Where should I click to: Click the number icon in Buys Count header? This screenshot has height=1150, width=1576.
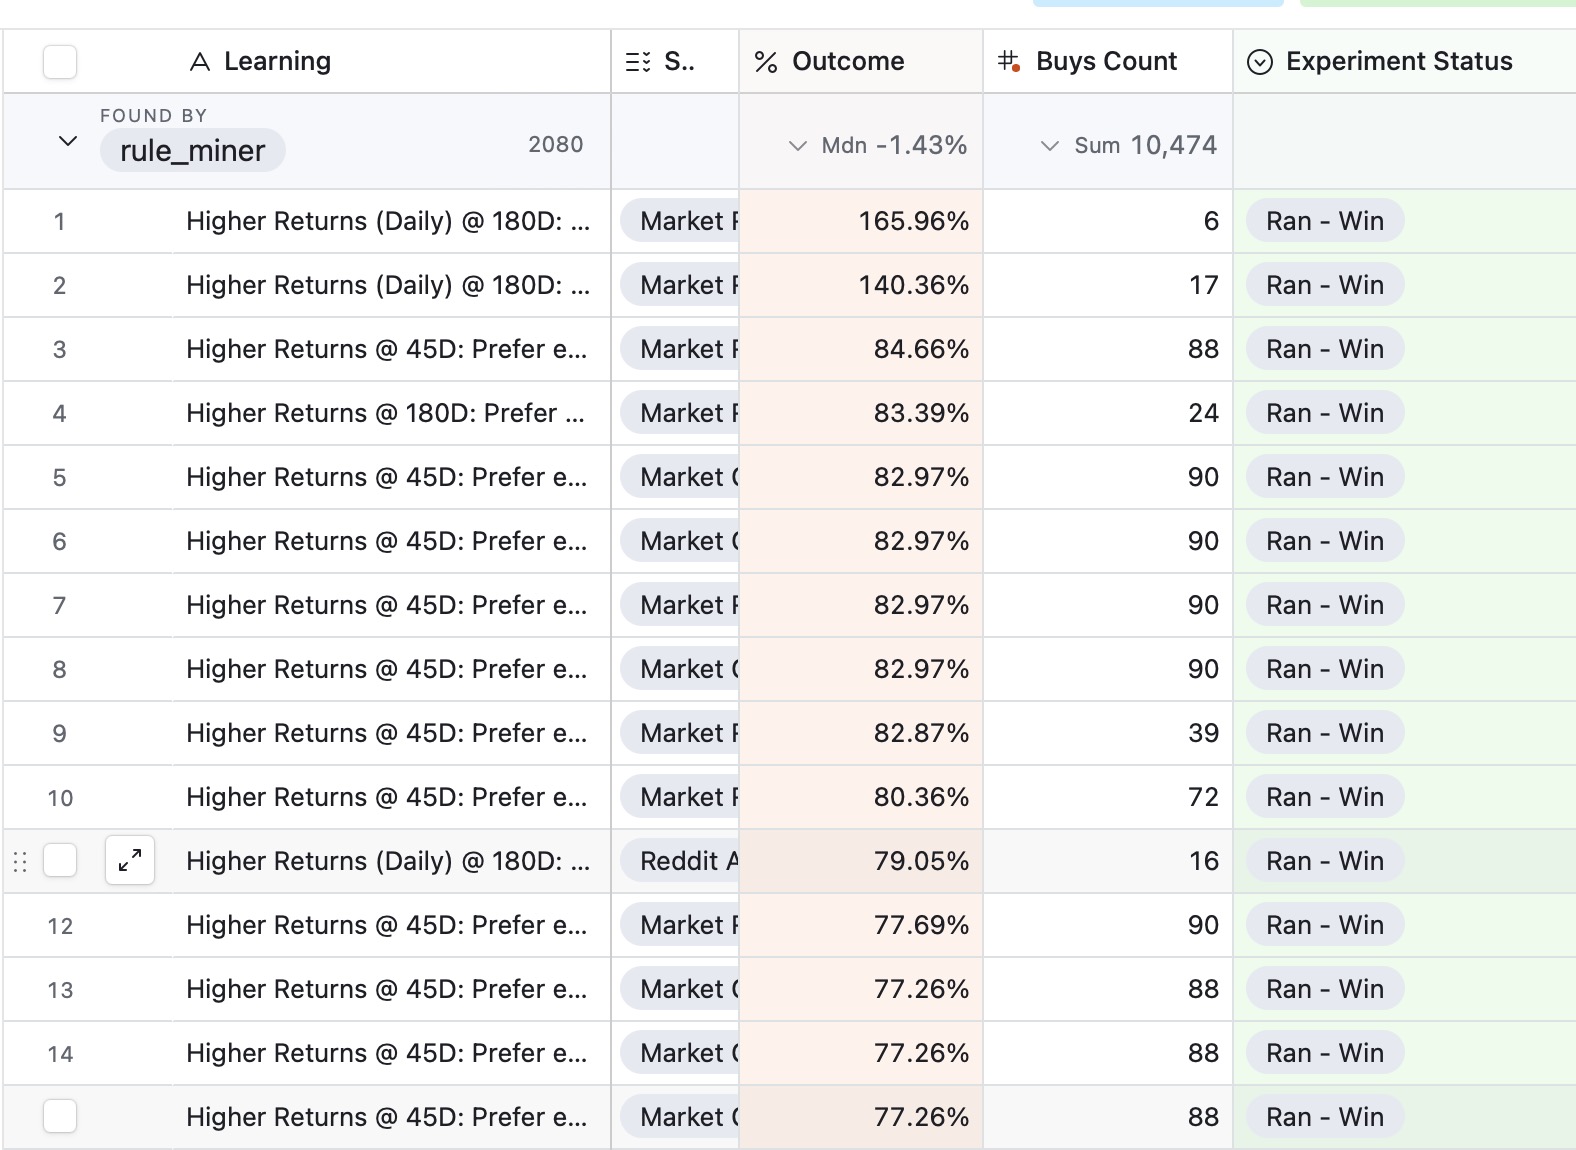[1009, 62]
